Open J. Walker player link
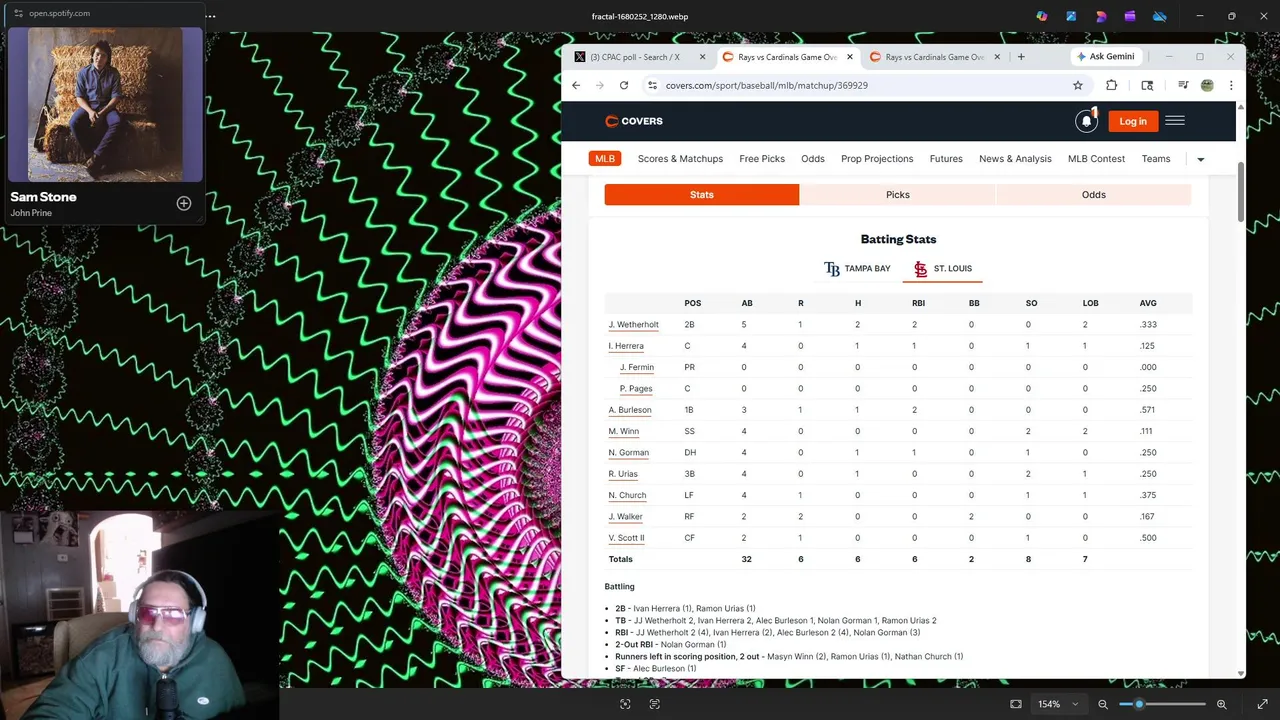This screenshot has width=1280, height=720. click(625, 517)
